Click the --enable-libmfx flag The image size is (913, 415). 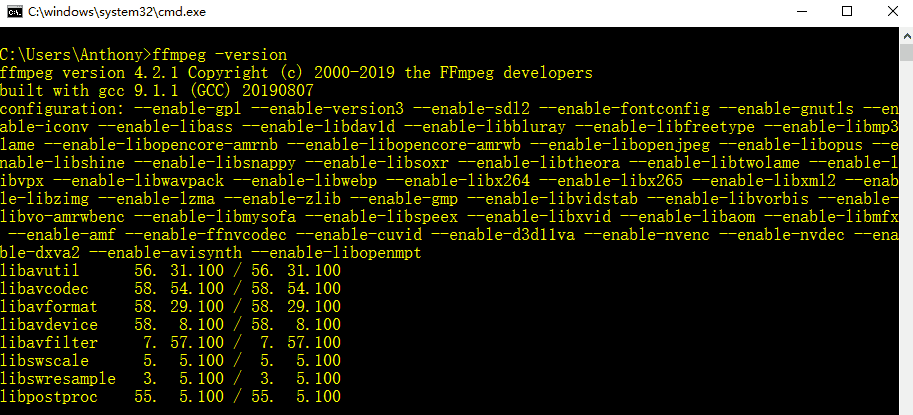click(831, 217)
